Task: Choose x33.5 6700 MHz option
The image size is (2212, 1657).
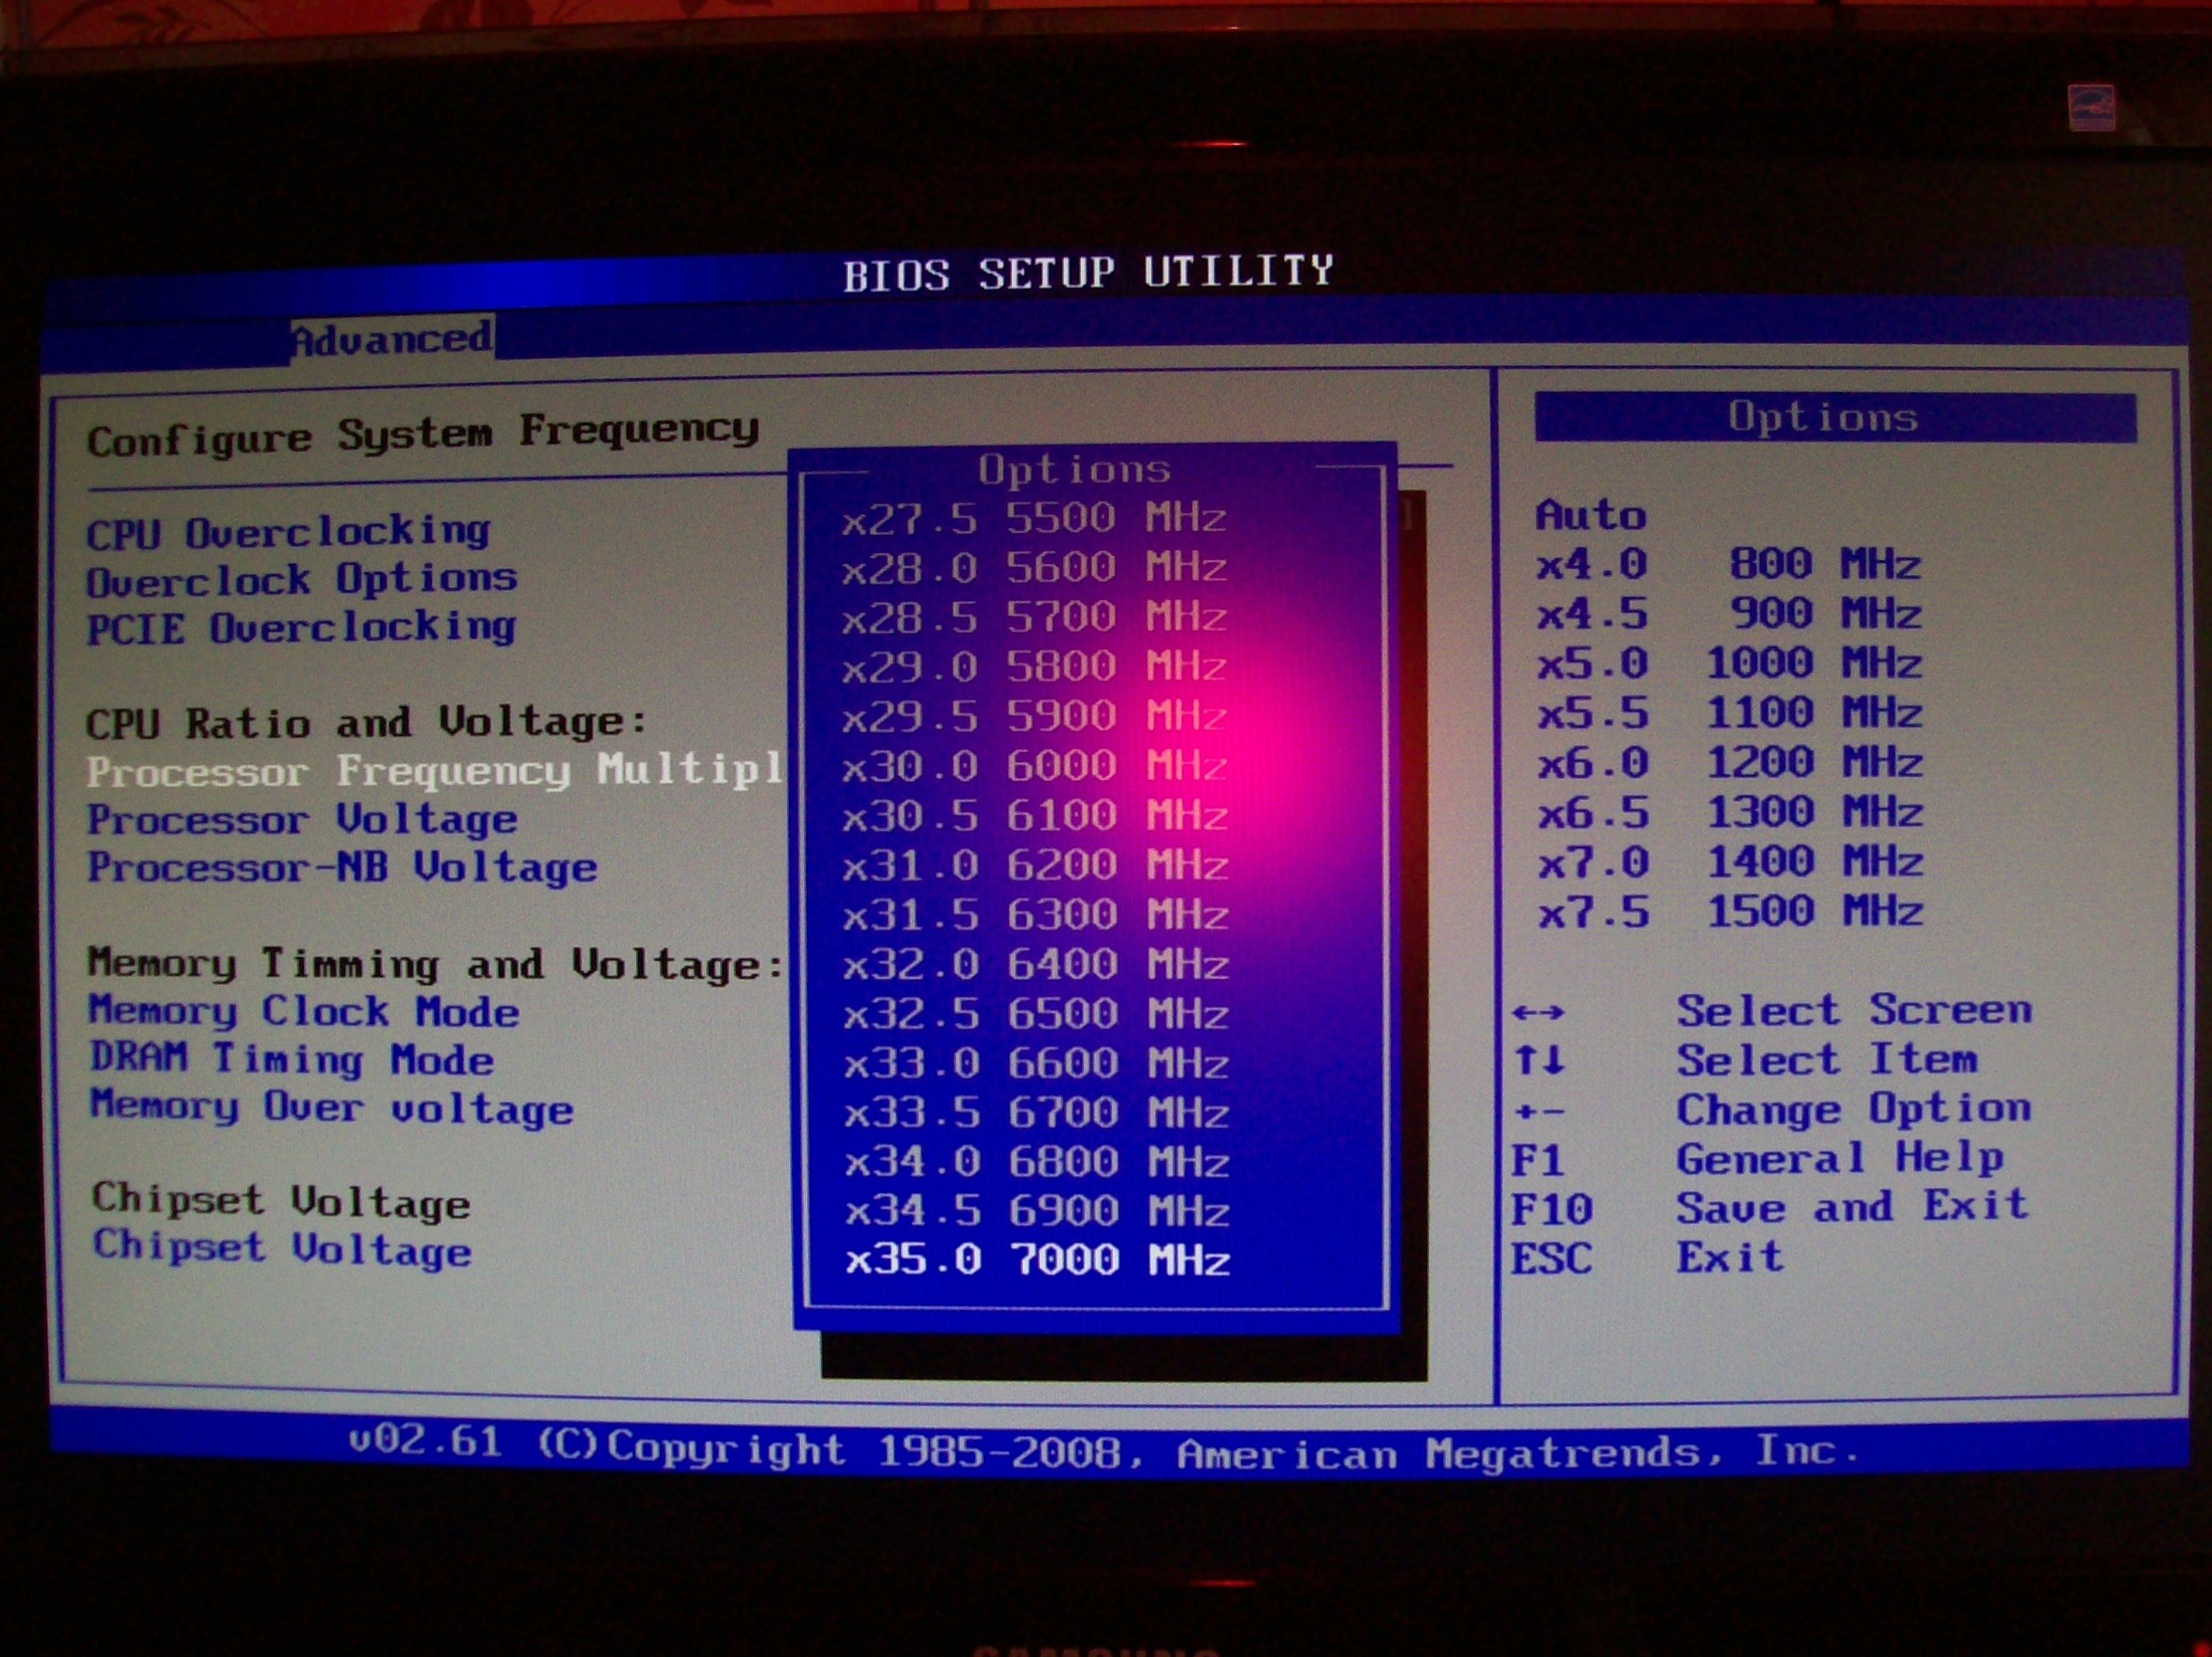Action: coord(1037,1113)
